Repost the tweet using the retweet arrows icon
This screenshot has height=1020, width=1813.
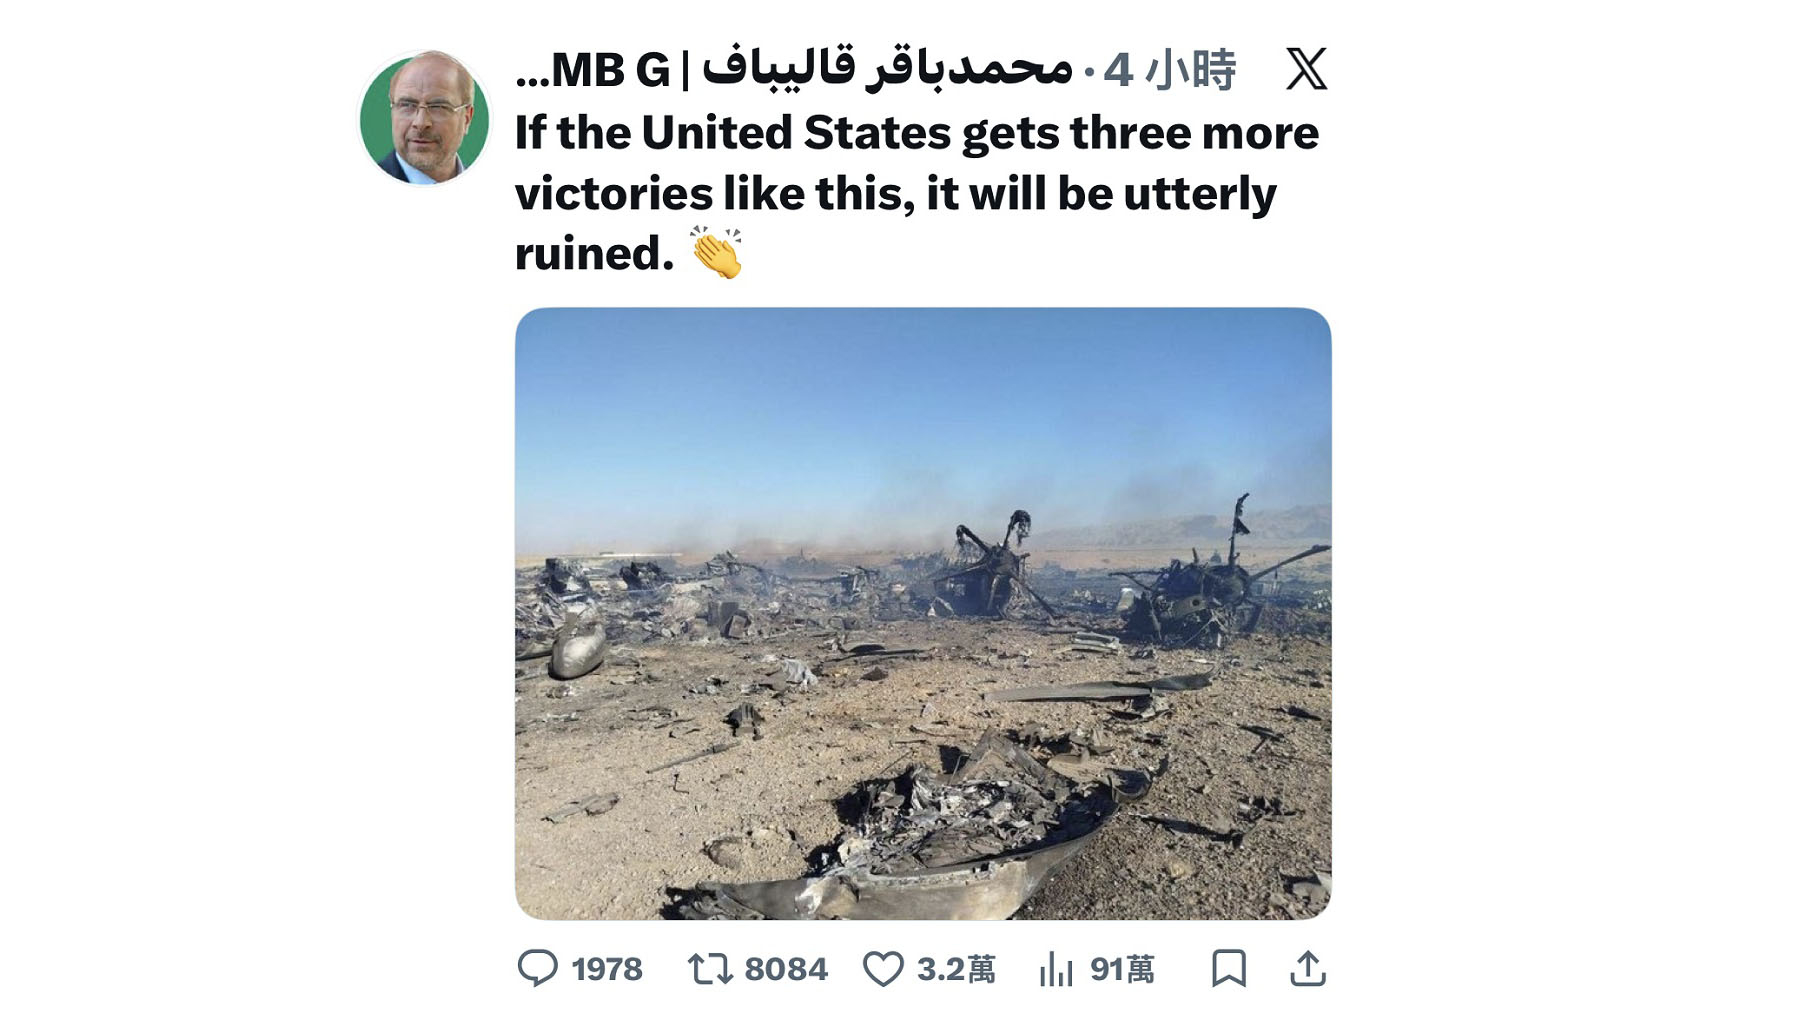point(710,968)
